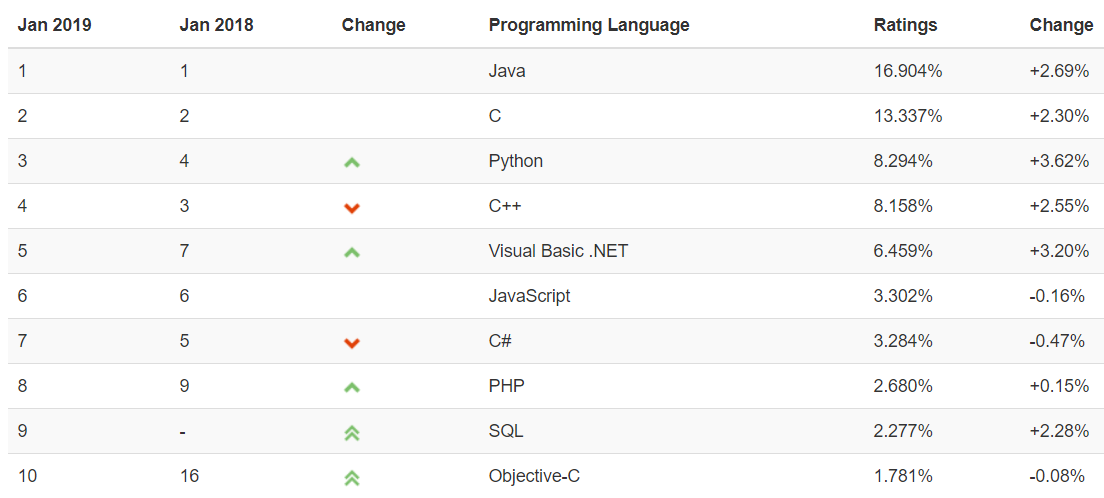Click the Visual Basic .NET language name

558,251
